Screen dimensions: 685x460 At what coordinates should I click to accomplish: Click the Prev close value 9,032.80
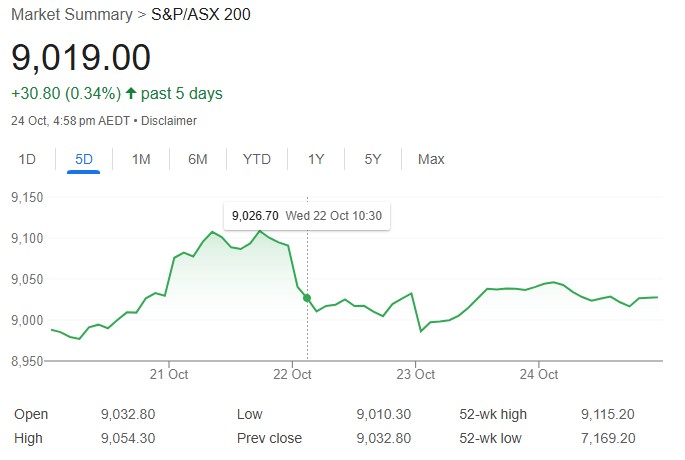[382, 438]
